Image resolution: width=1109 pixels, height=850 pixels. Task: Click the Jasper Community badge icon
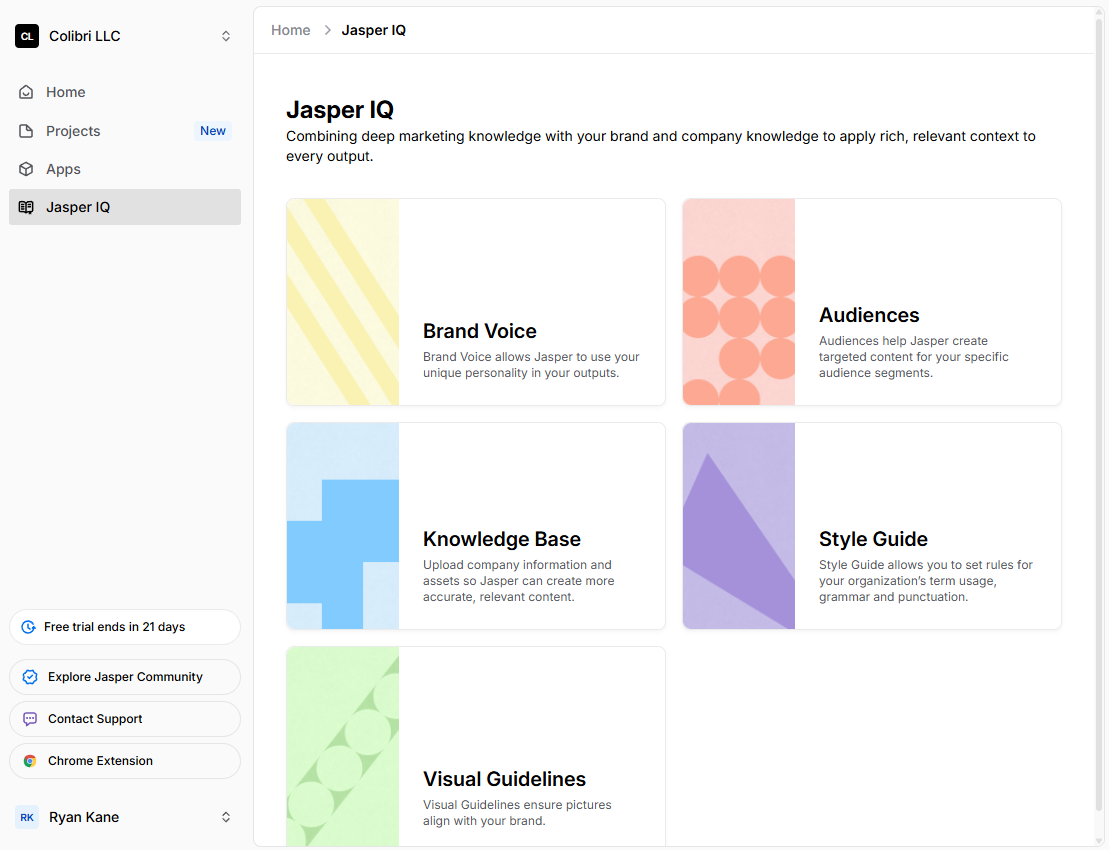point(30,677)
